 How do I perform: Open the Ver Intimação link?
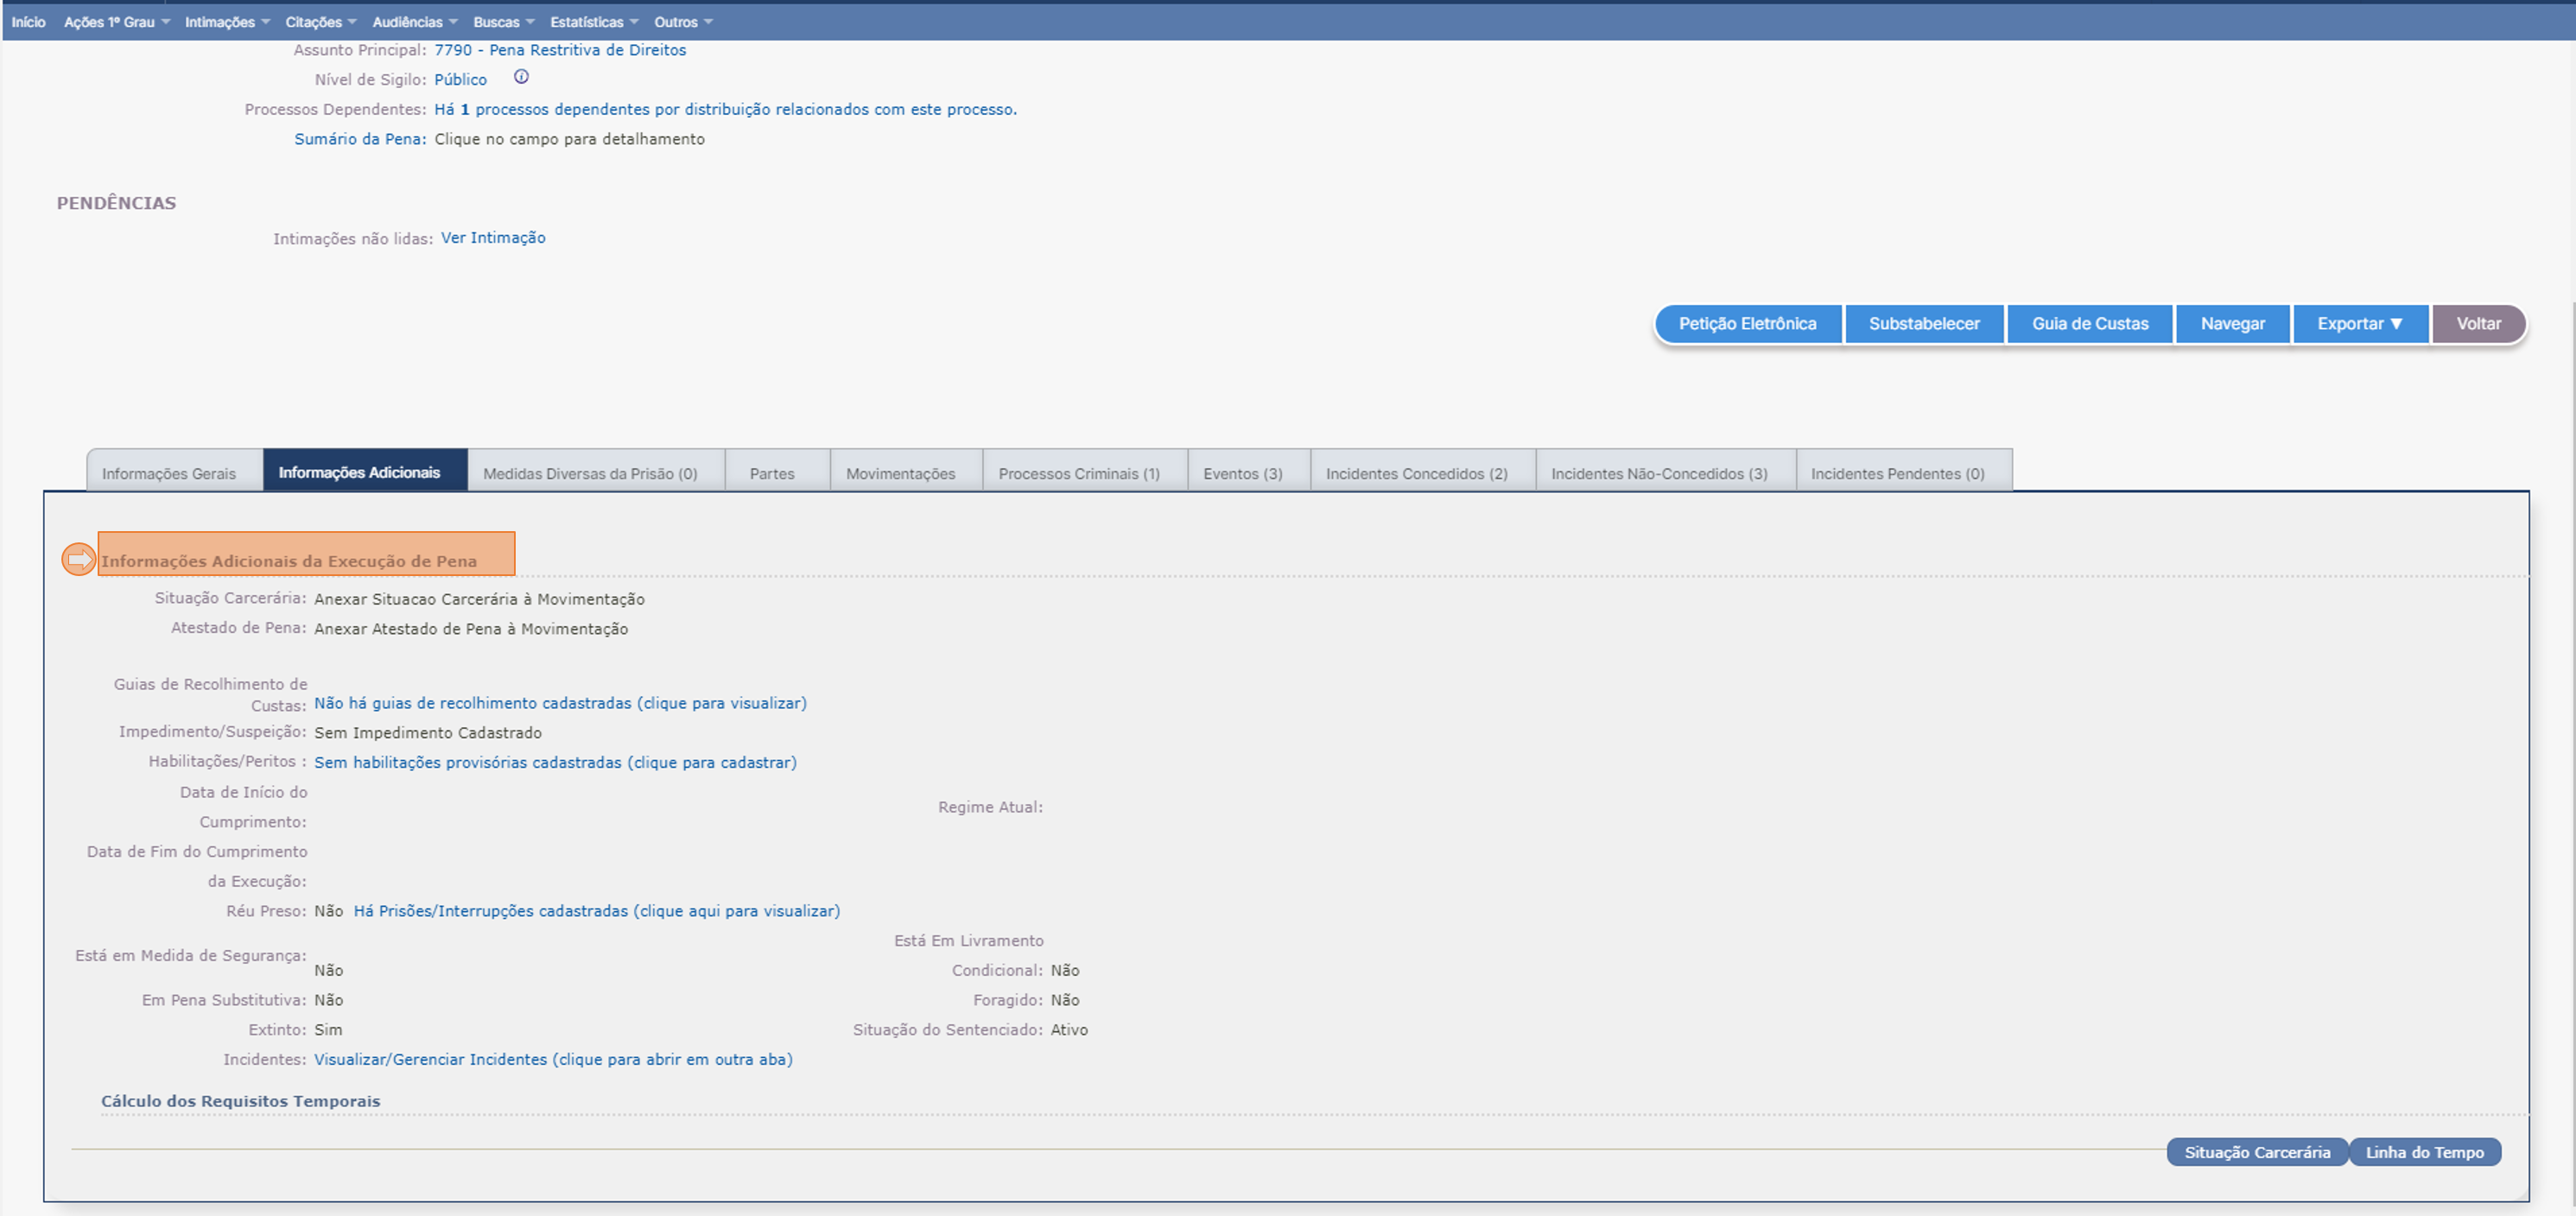pyautogui.click(x=493, y=238)
